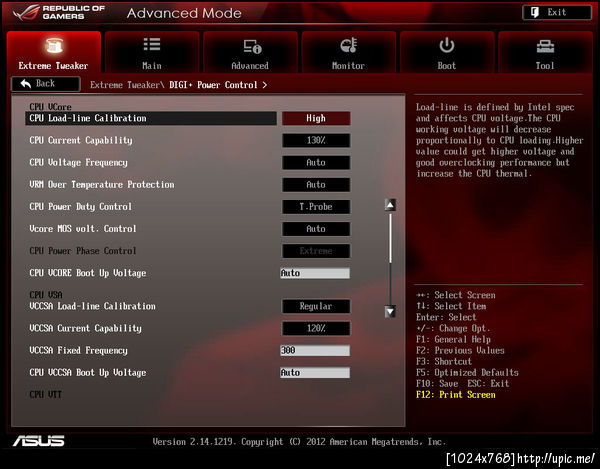Select the CPU Current Capability label
Screen dimensions: 600x469
click(x=81, y=140)
